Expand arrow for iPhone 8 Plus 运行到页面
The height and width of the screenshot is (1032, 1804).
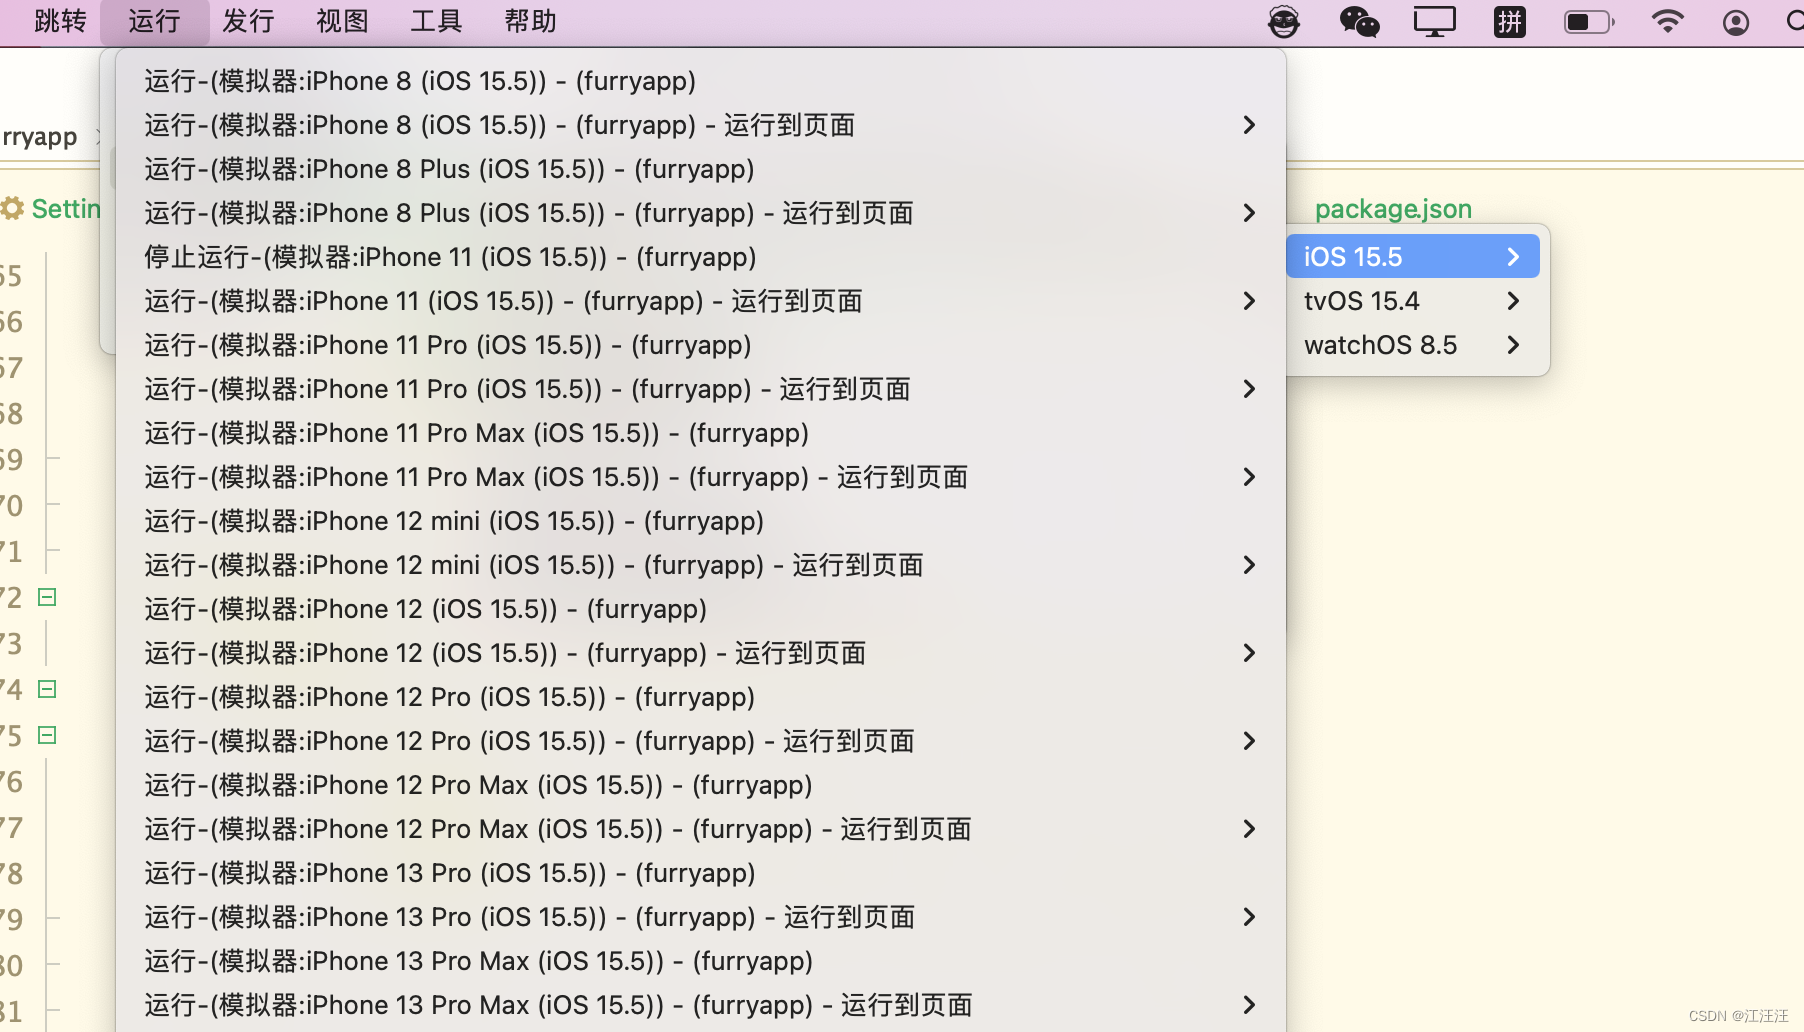coord(1249,213)
